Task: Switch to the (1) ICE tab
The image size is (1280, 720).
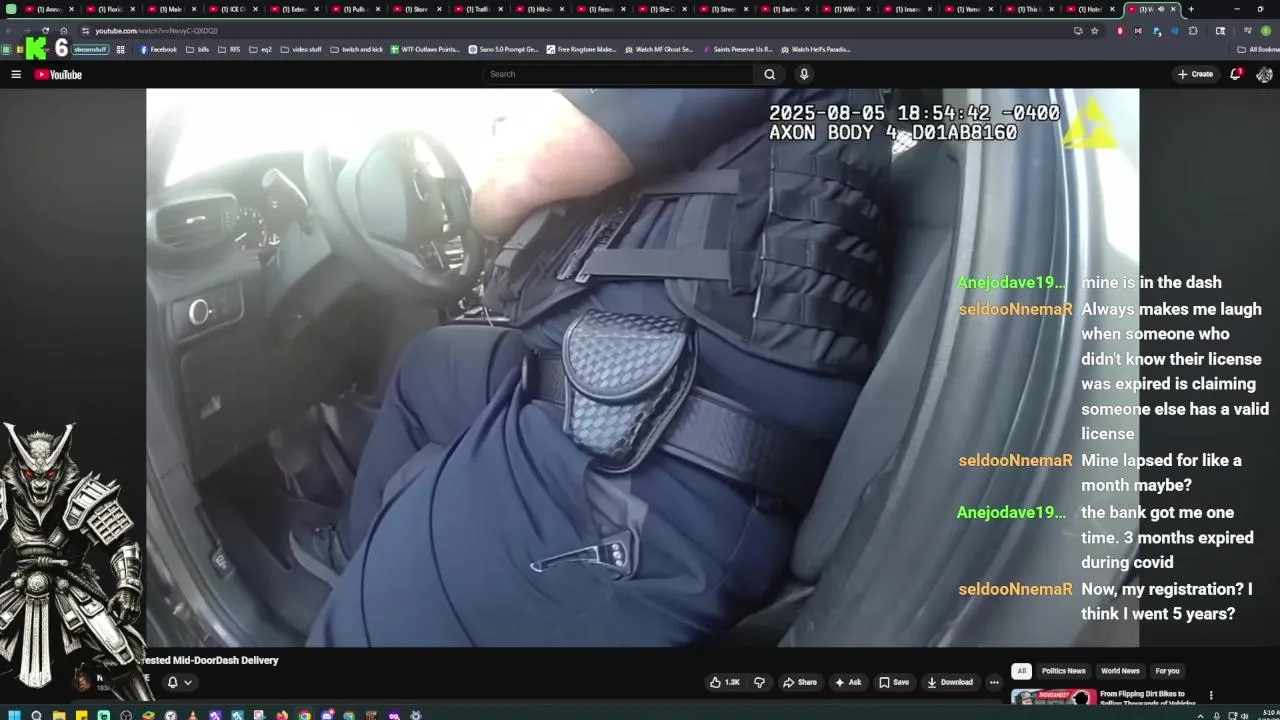Action: [232, 9]
